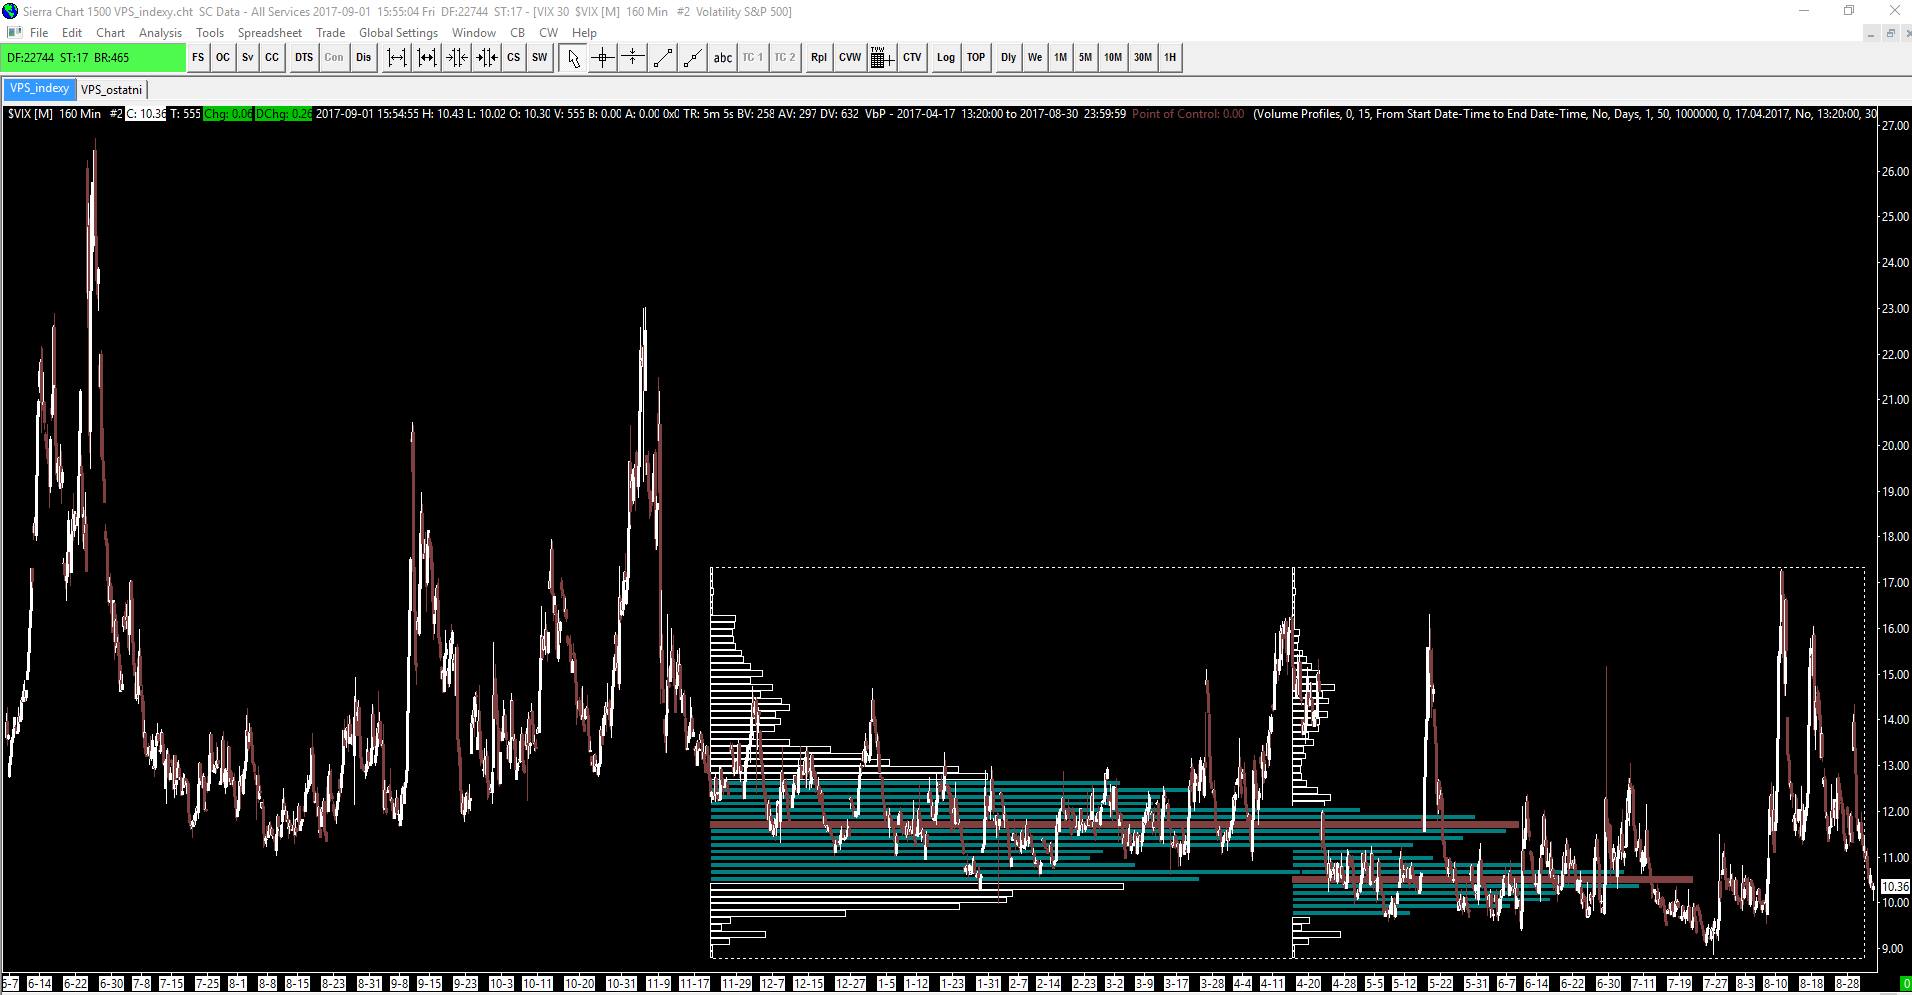This screenshot has height=995, width=1912.
Task: Switch chart to We weekly timeframe
Action: (1035, 58)
